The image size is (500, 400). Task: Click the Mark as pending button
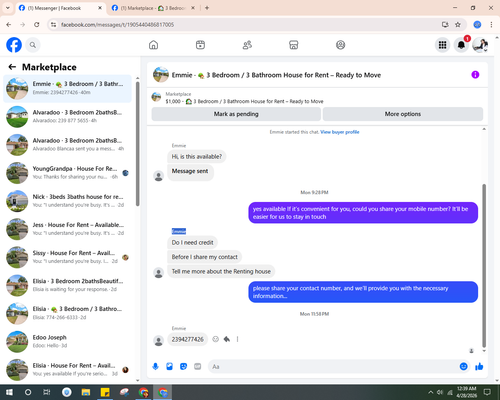click(236, 114)
